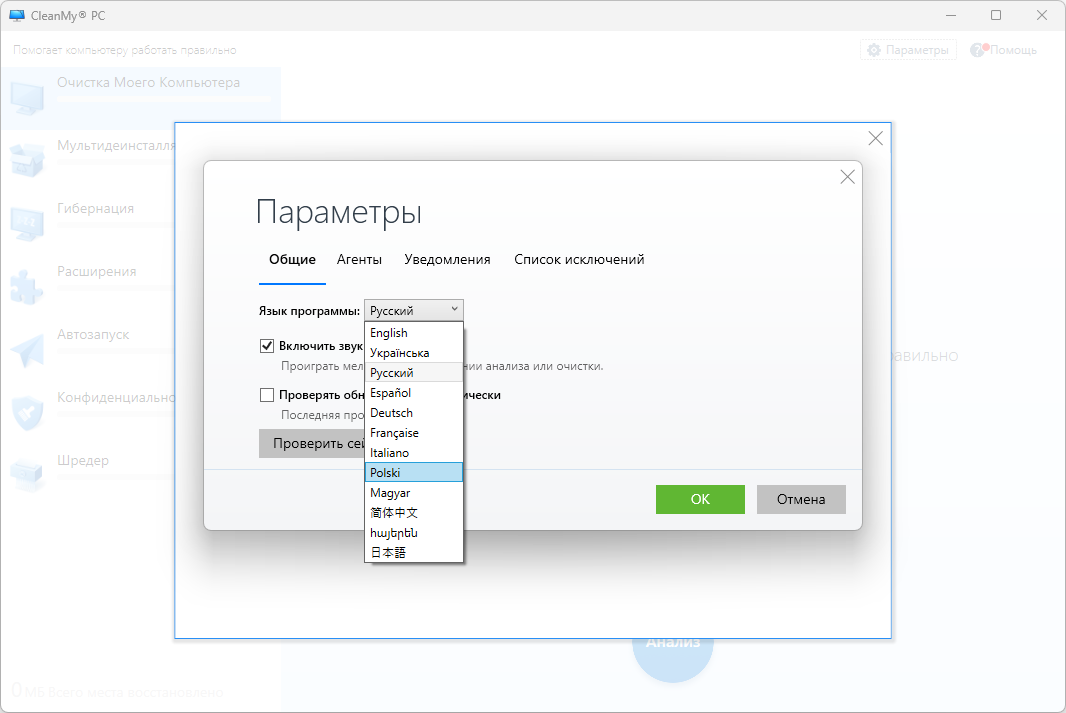Open Шредер shredder icon in sidebar

(x=27, y=476)
